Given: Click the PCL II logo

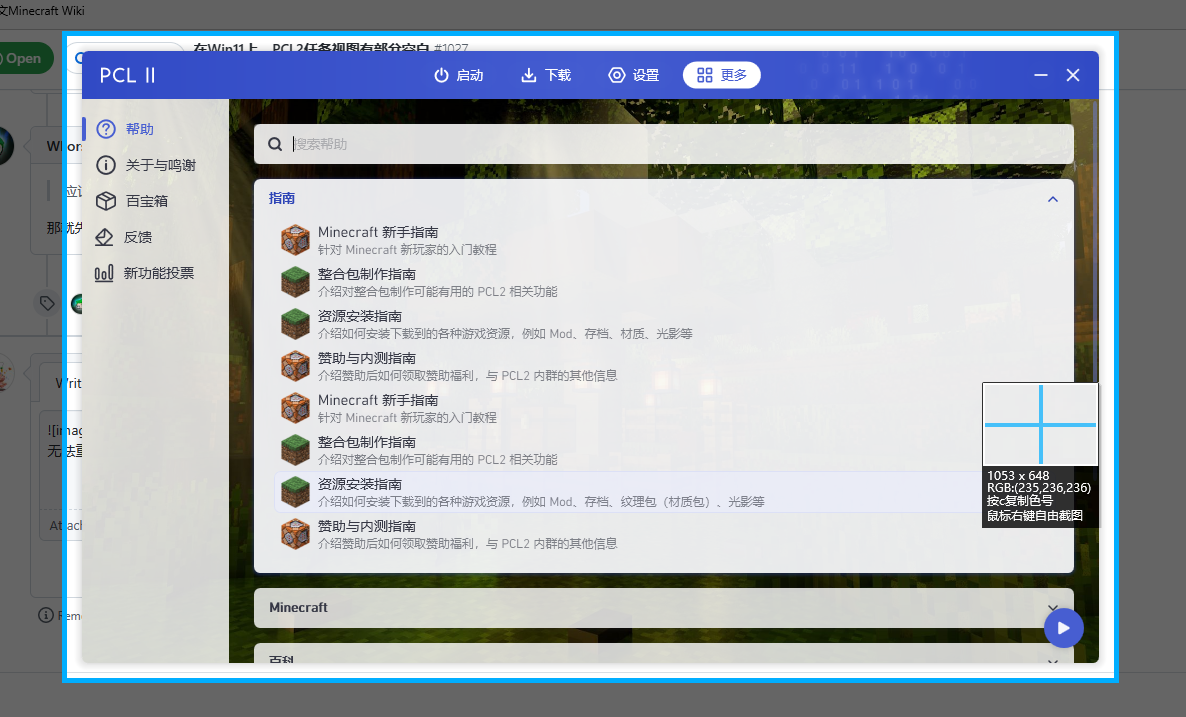Looking at the screenshot, I should click(127, 74).
